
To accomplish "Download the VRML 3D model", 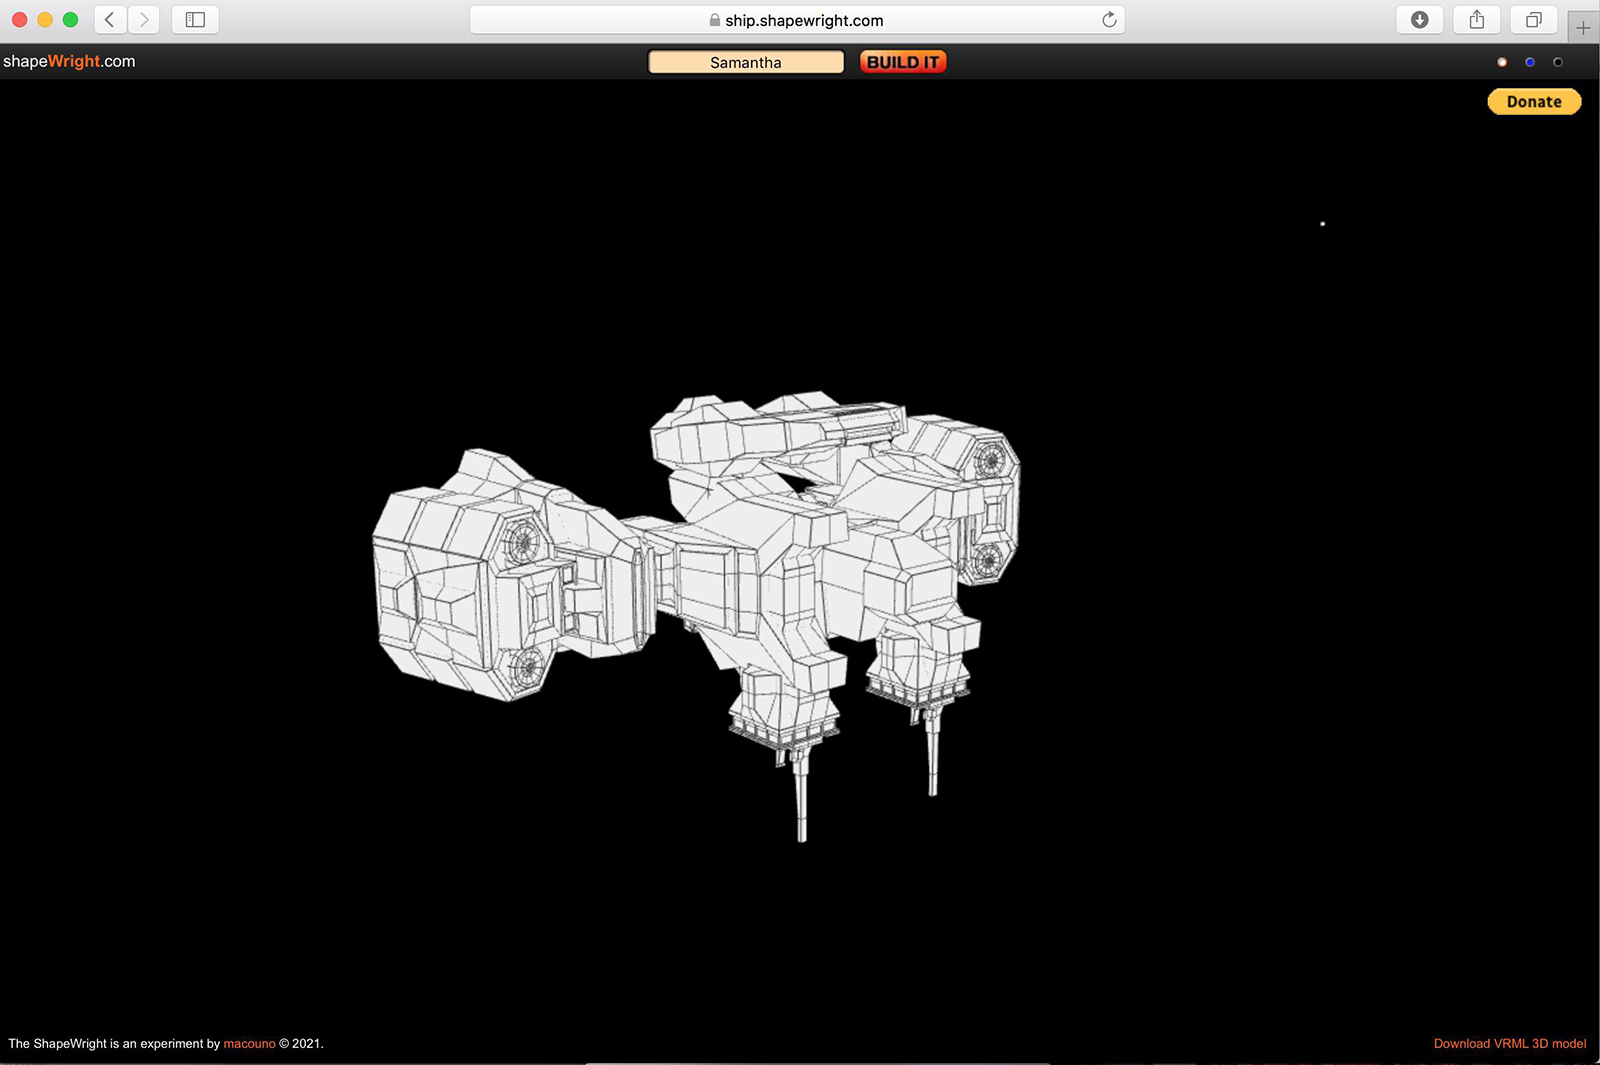I will (x=1510, y=1043).
